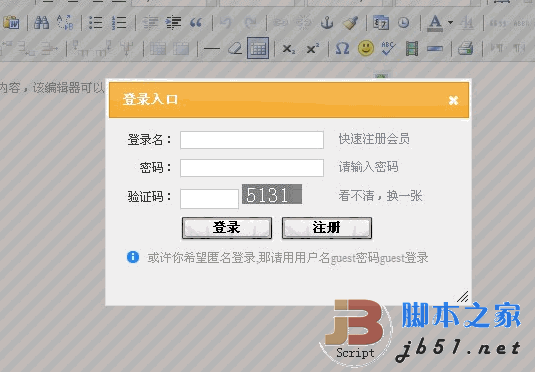Insert a bulleted list from the toolbar
This screenshot has width=535, height=372.
(96, 23)
